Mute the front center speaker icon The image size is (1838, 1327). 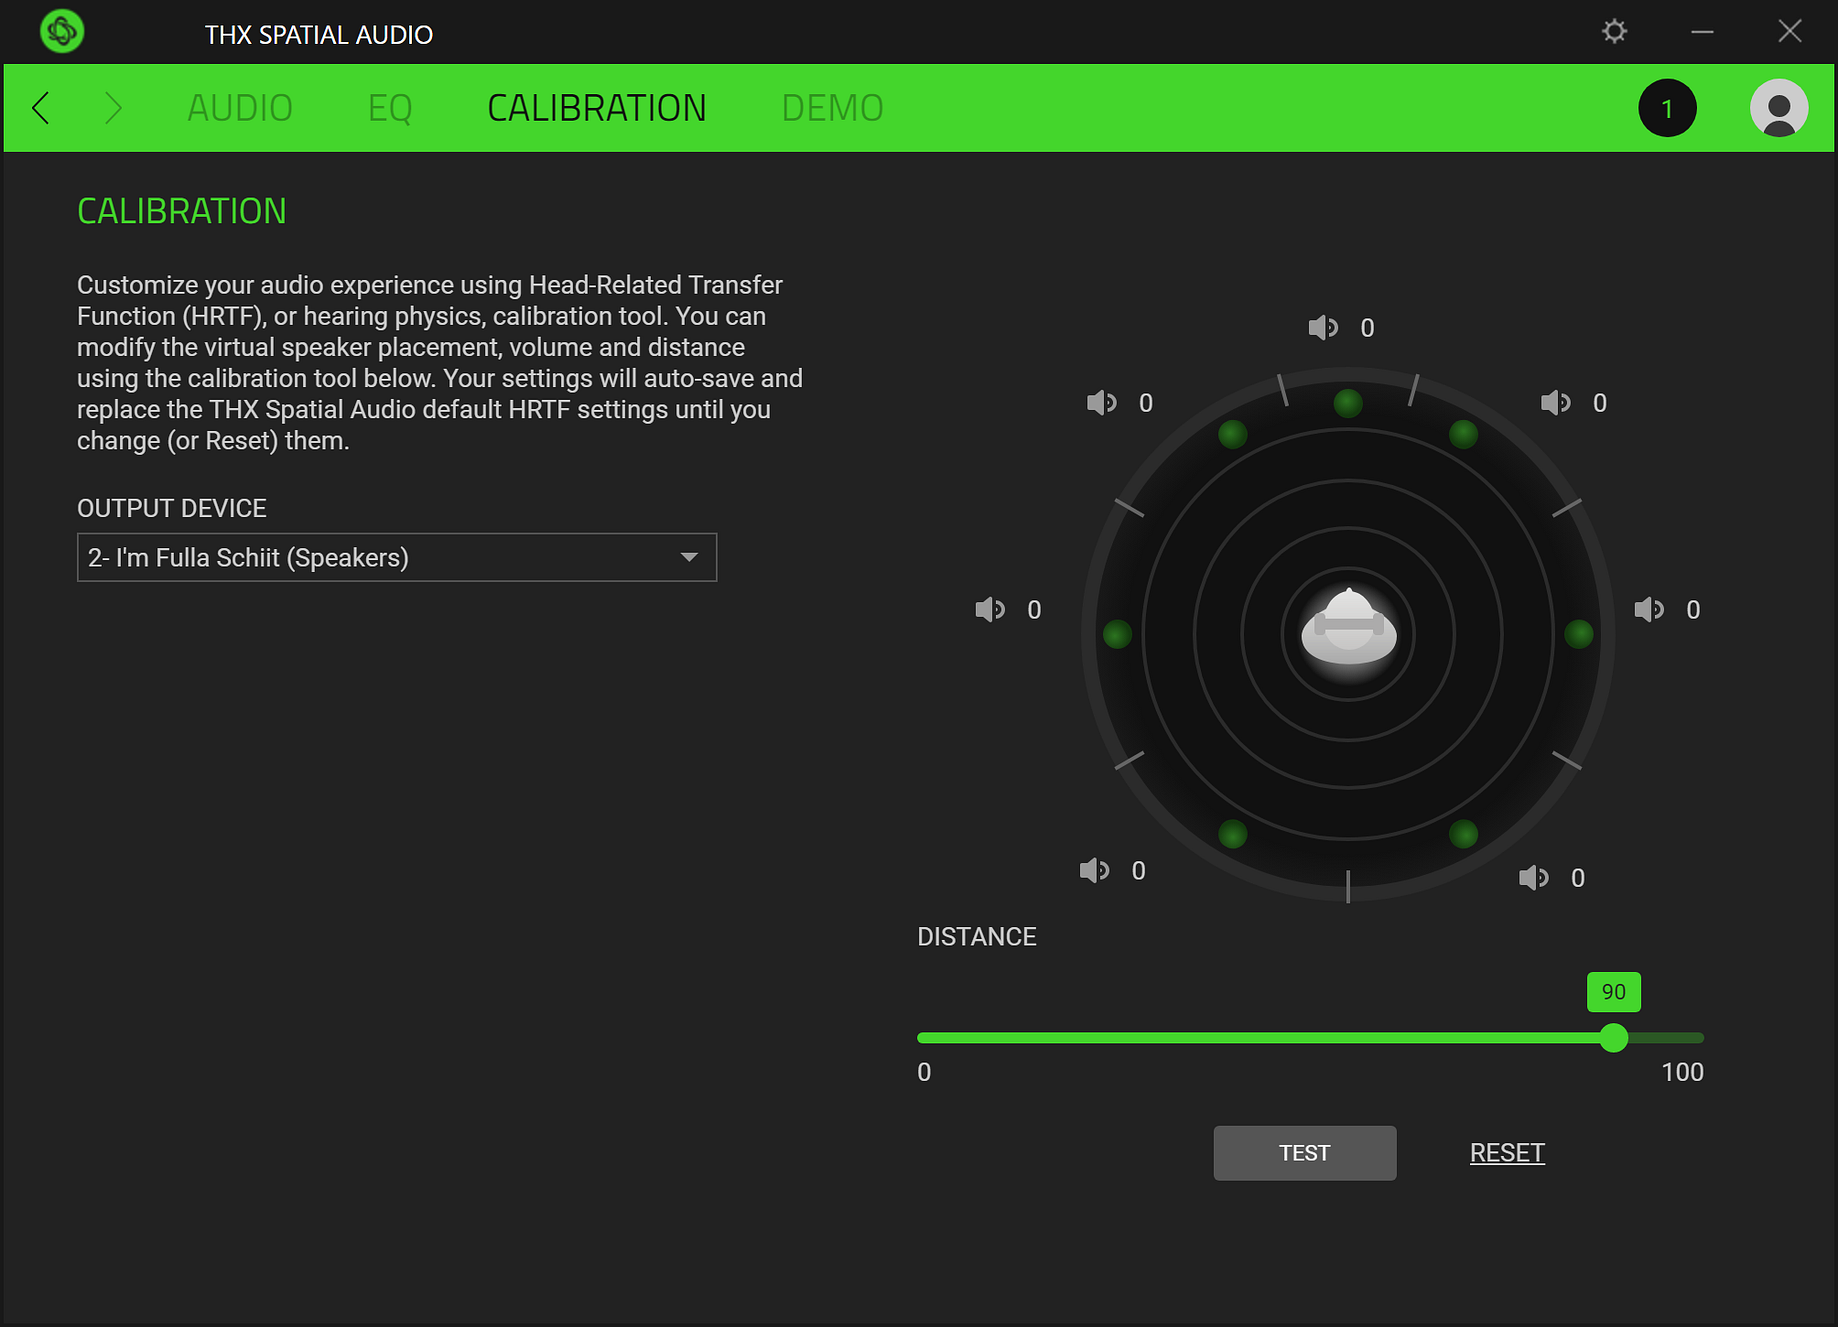pyautogui.click(x=1322, y=327)
